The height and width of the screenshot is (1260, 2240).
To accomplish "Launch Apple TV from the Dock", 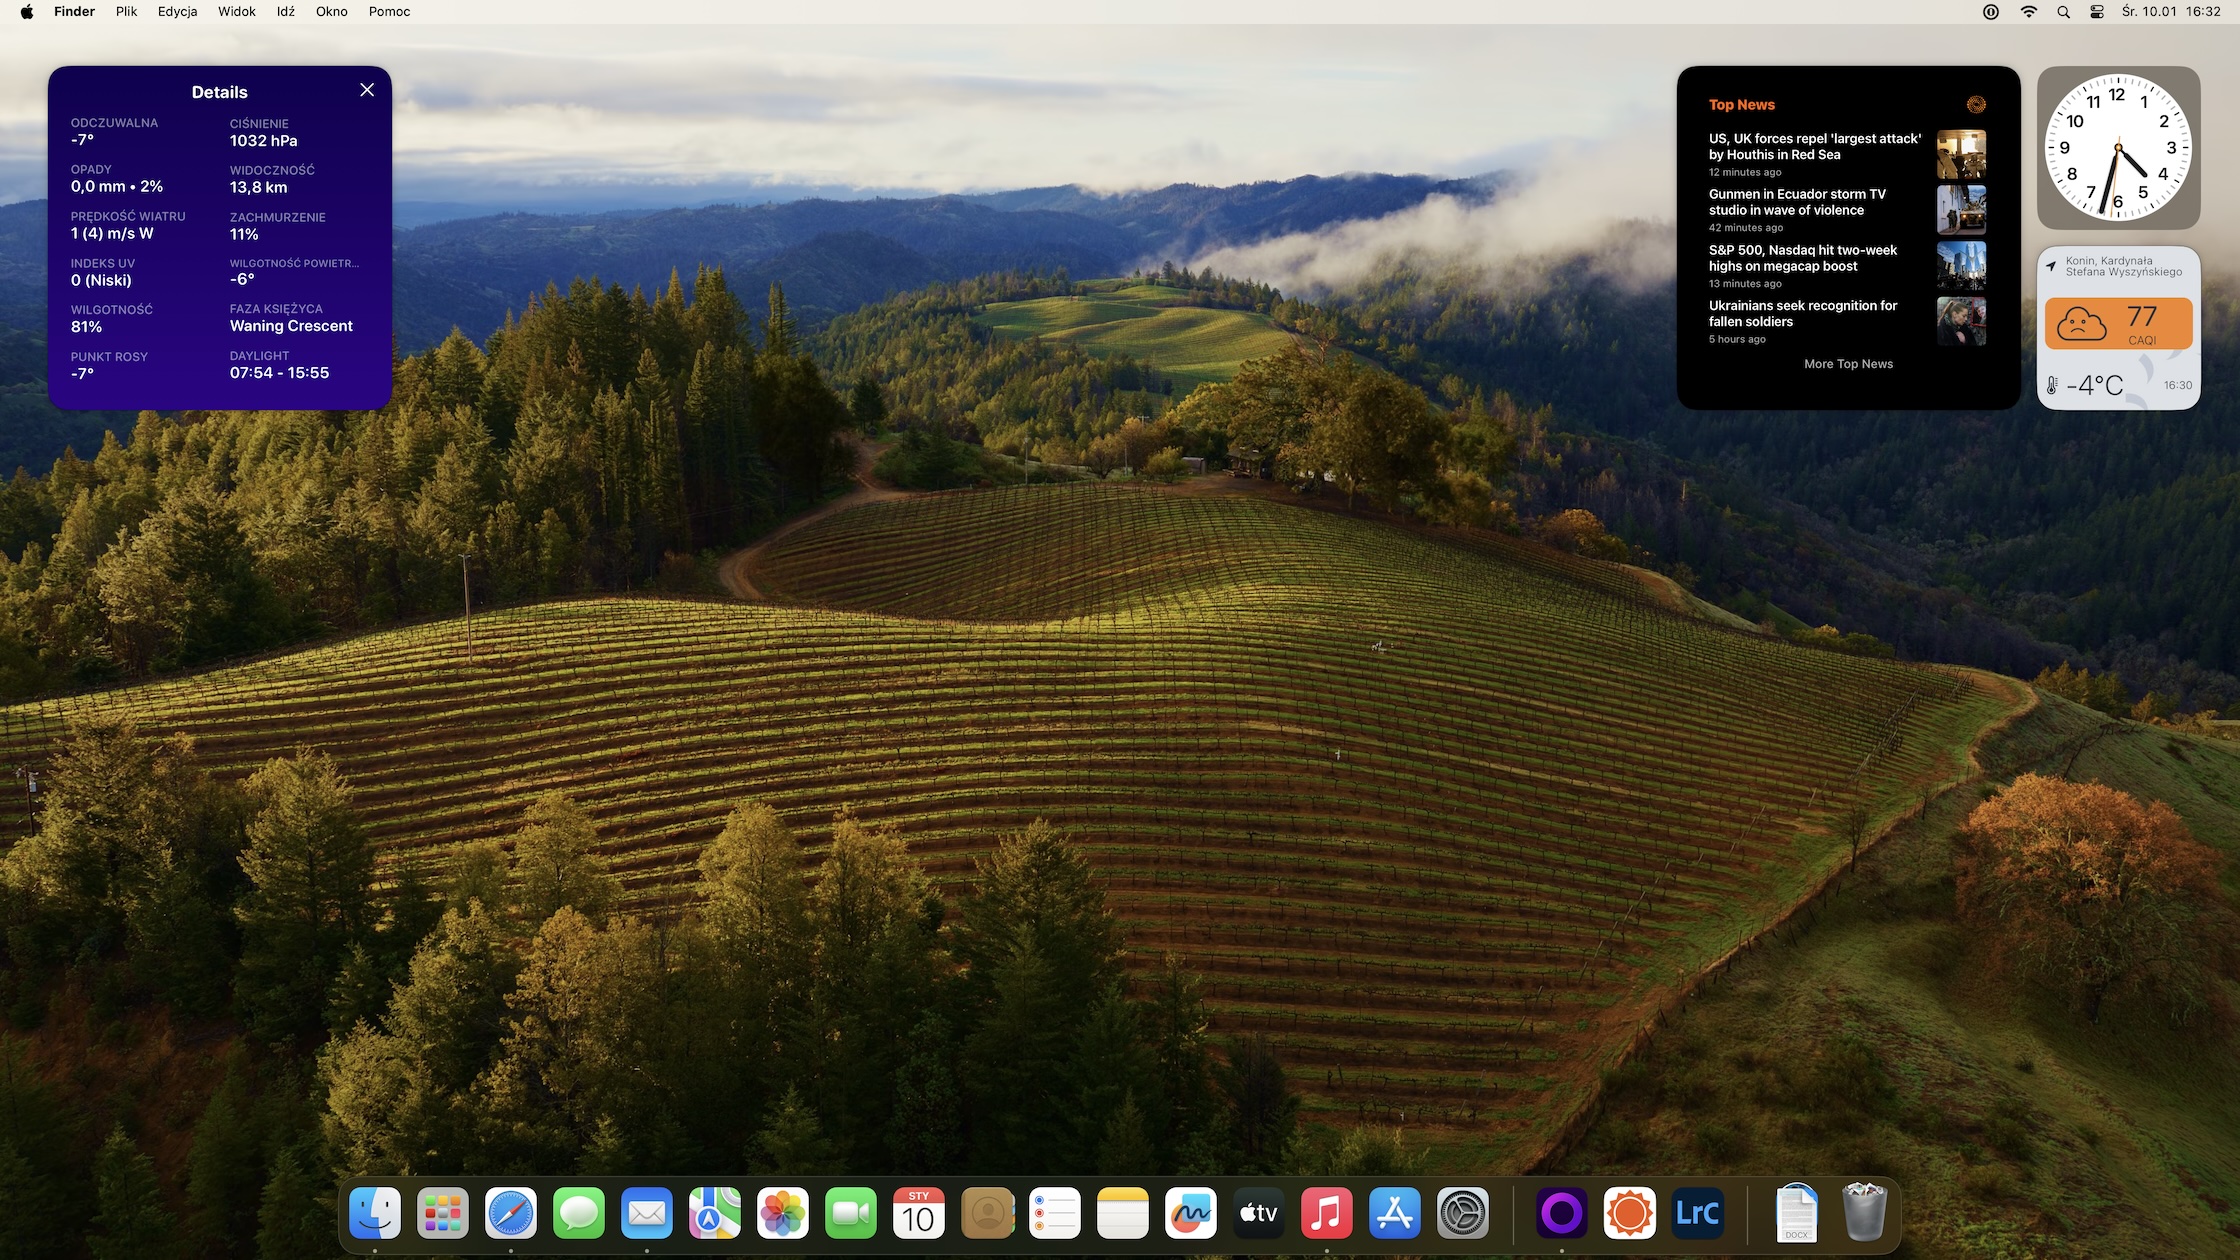I will tap(1258, 1213).
